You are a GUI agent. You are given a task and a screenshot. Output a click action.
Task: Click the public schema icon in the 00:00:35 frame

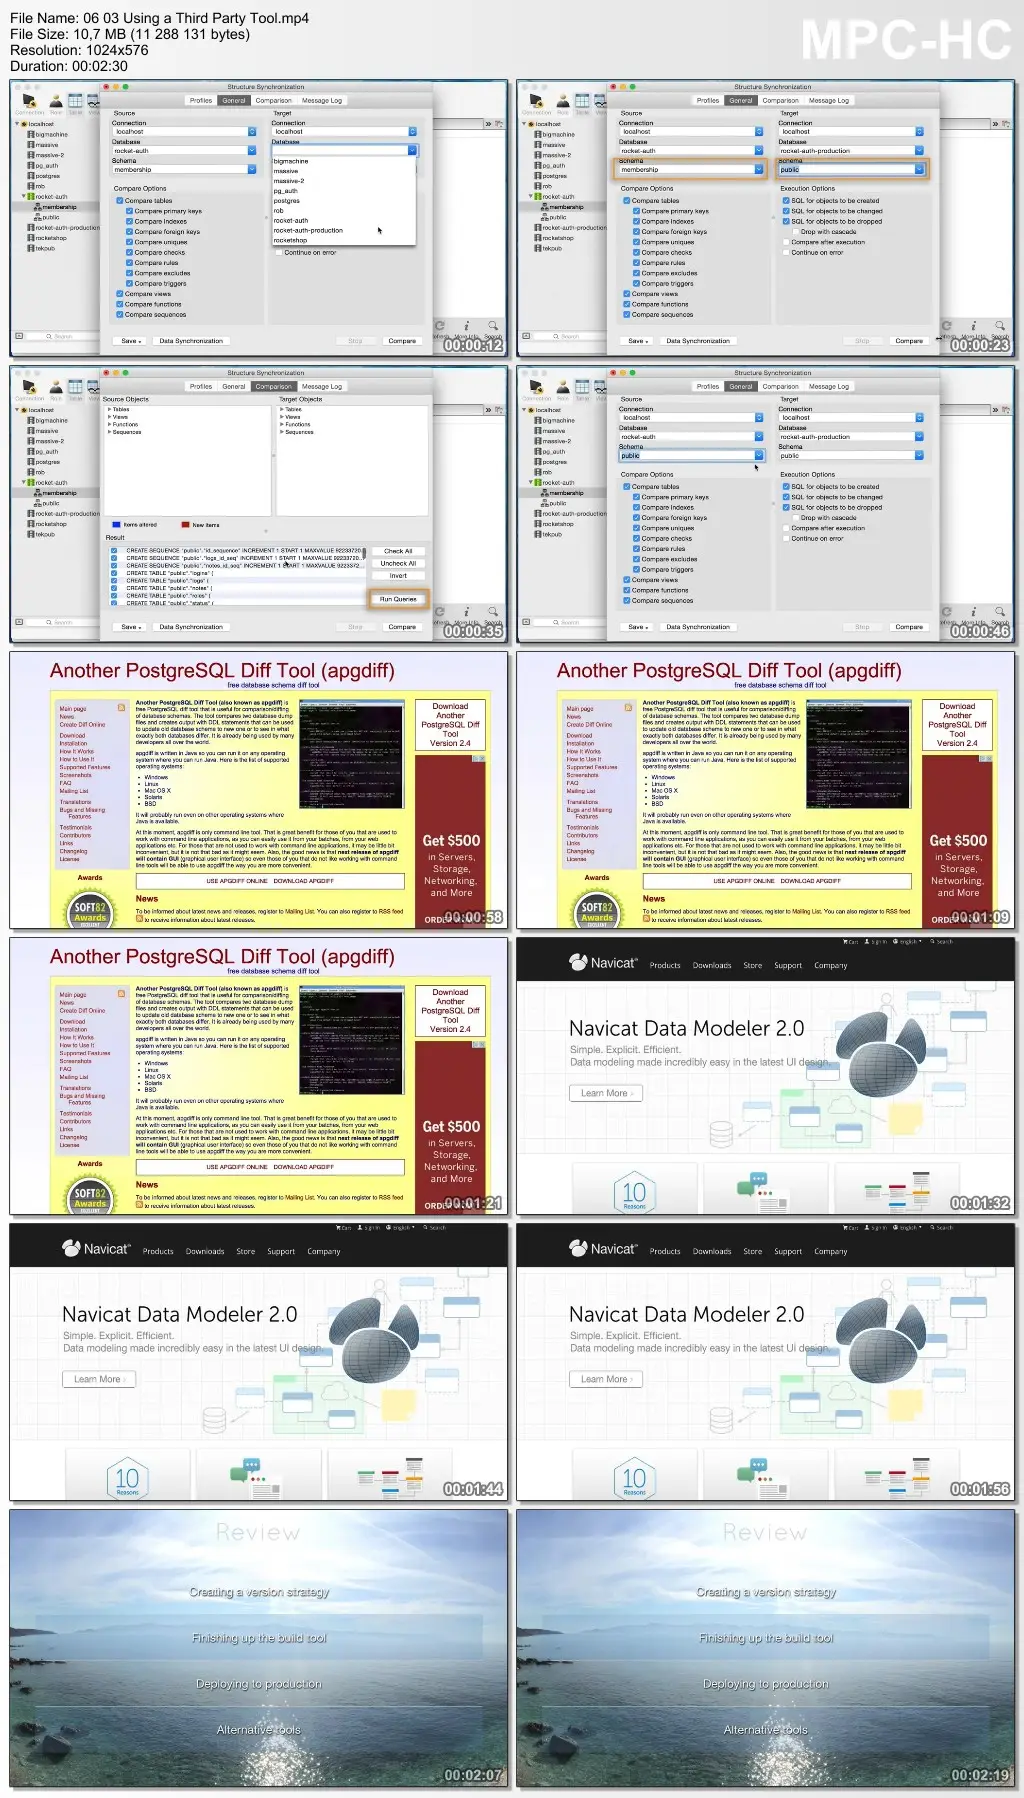[39, 503]
